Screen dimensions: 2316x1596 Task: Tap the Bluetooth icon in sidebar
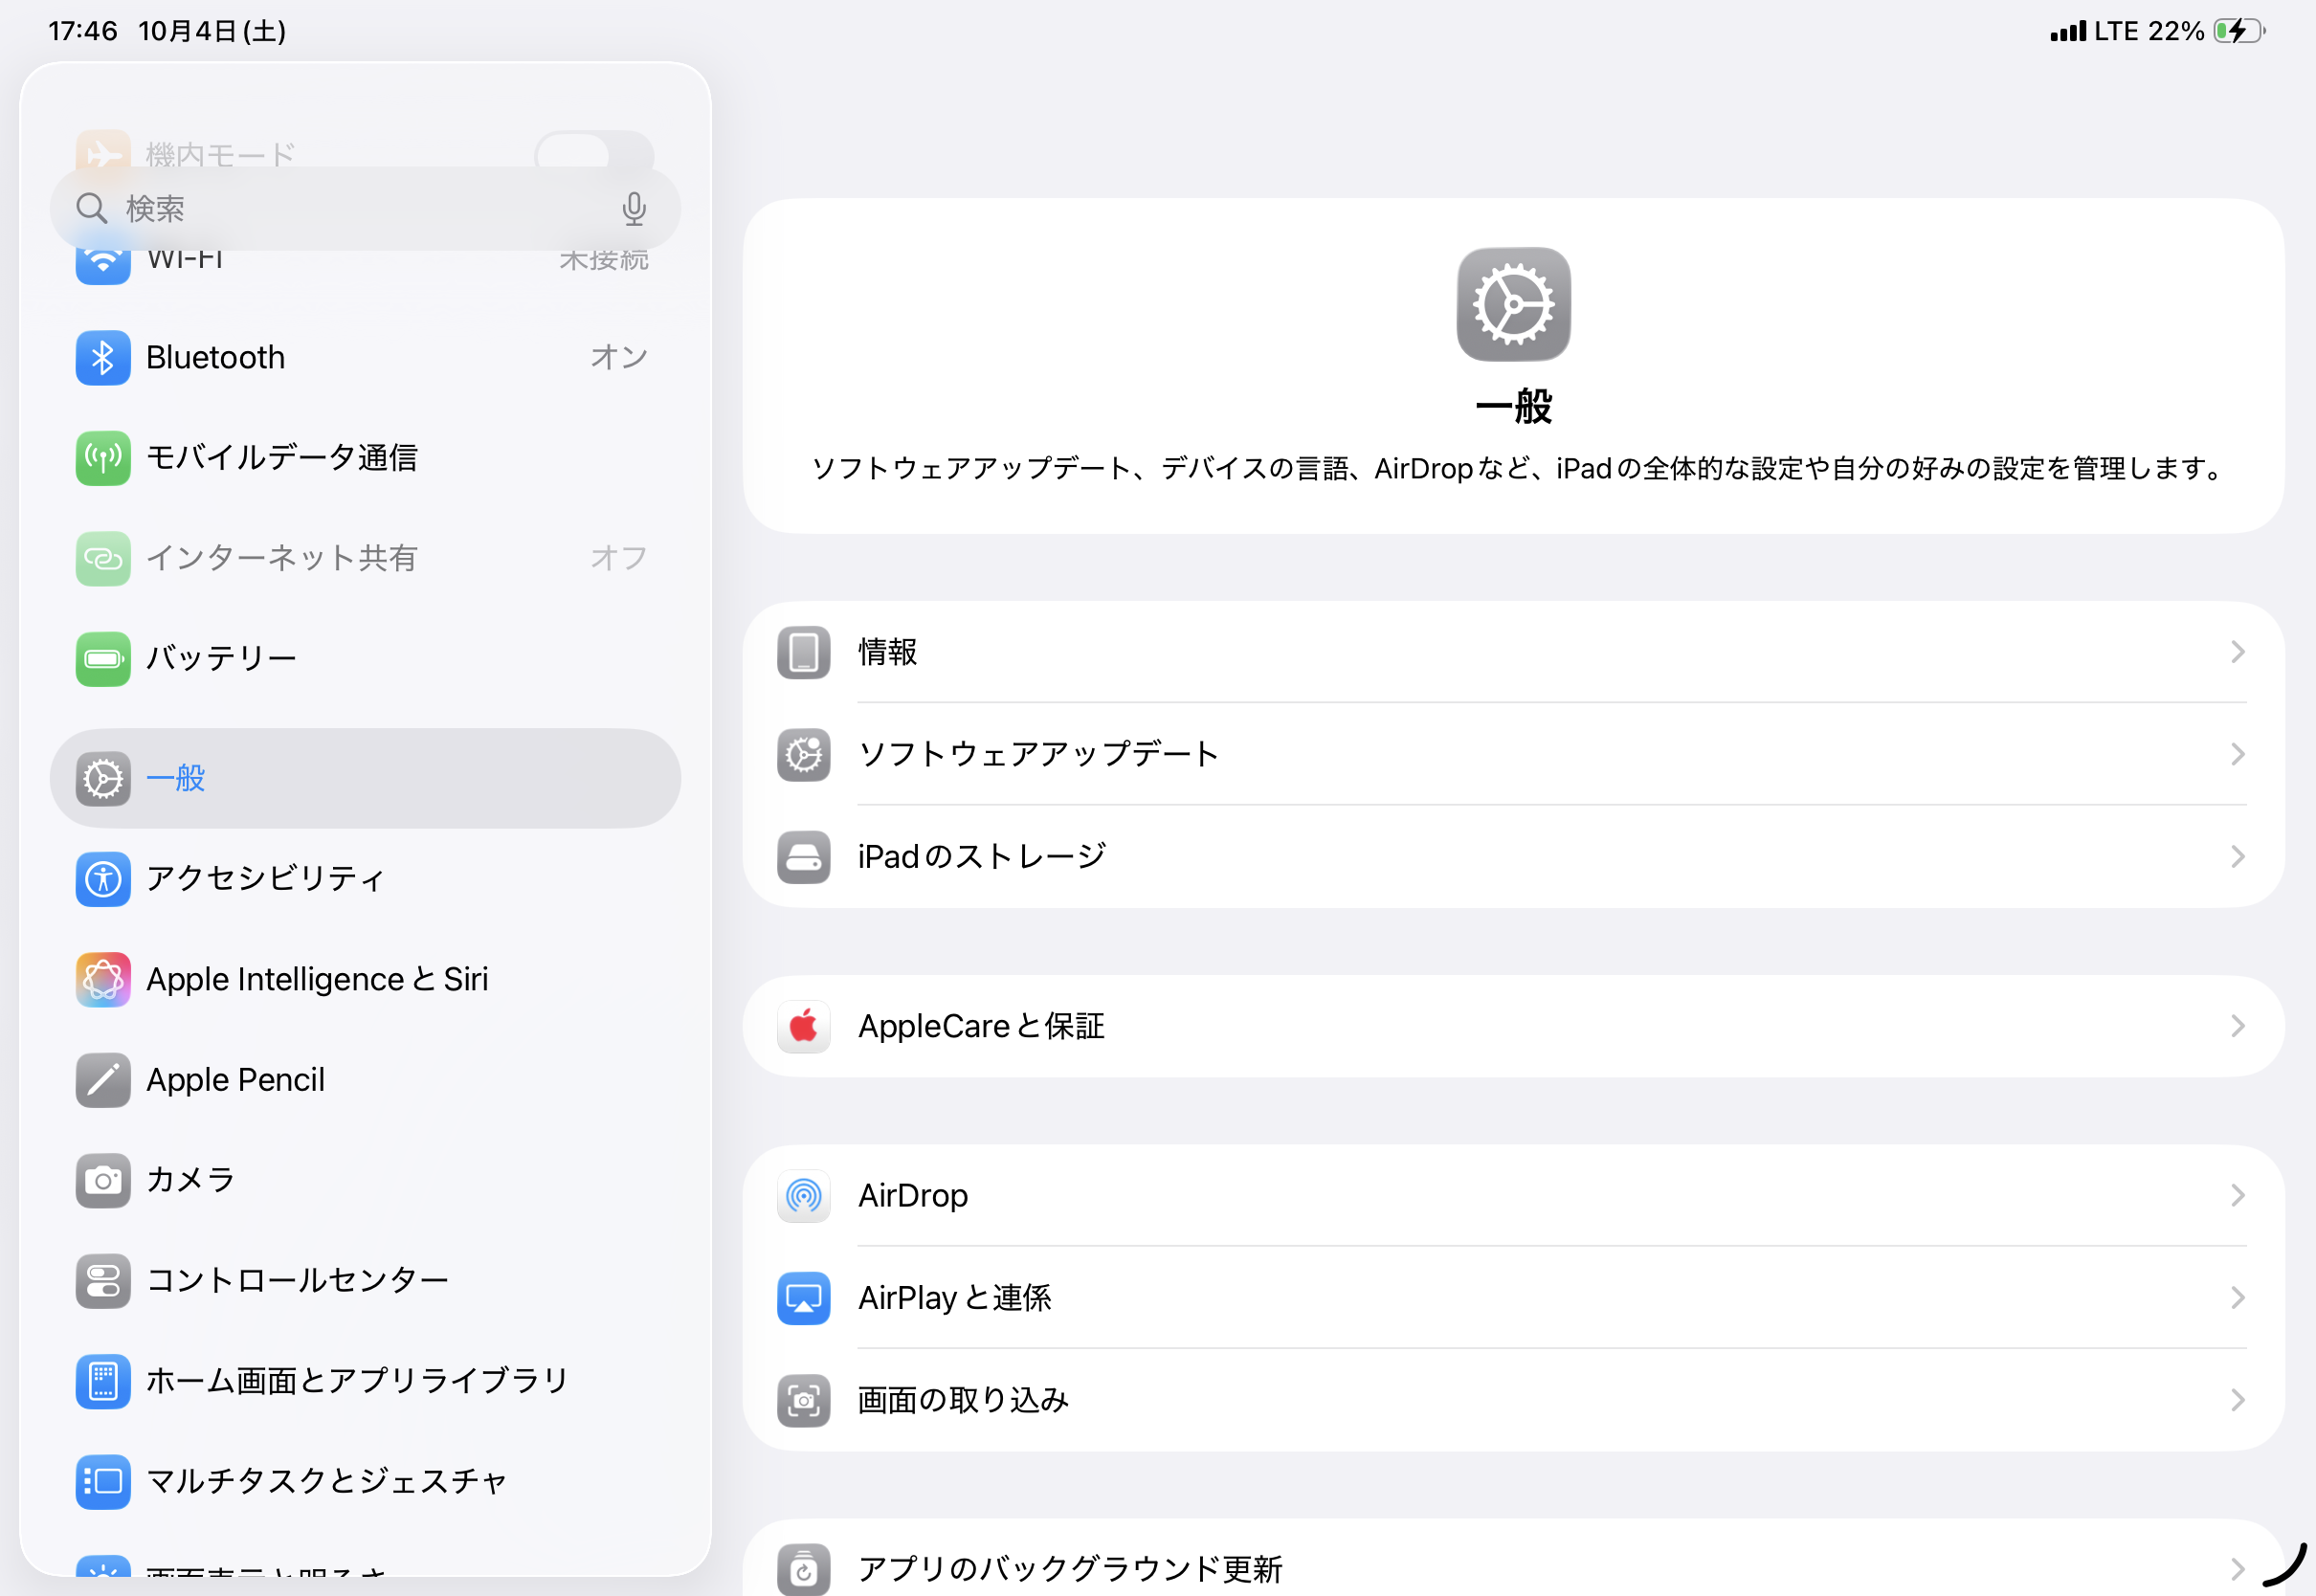(103, 358)
